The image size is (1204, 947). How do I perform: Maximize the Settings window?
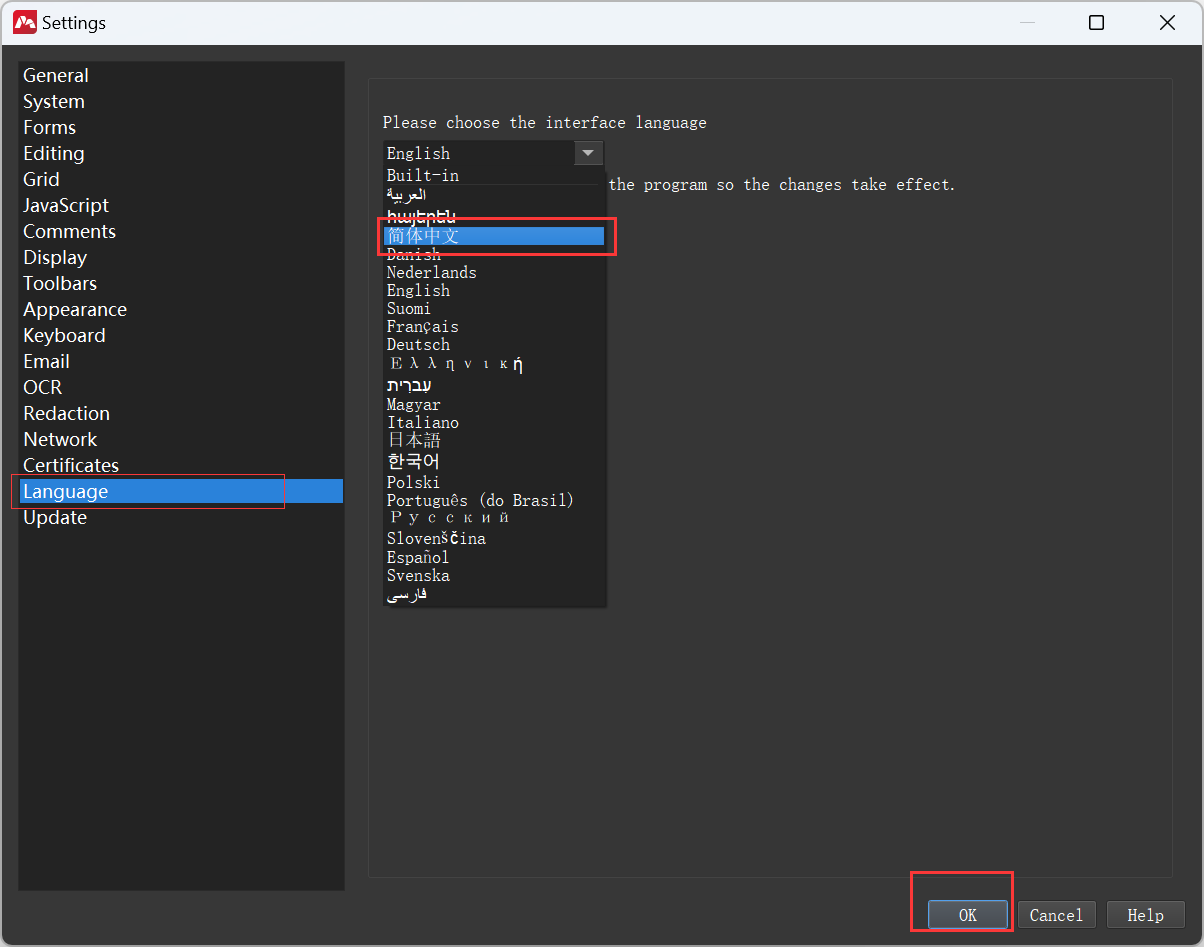click(x=1096, y=22)
